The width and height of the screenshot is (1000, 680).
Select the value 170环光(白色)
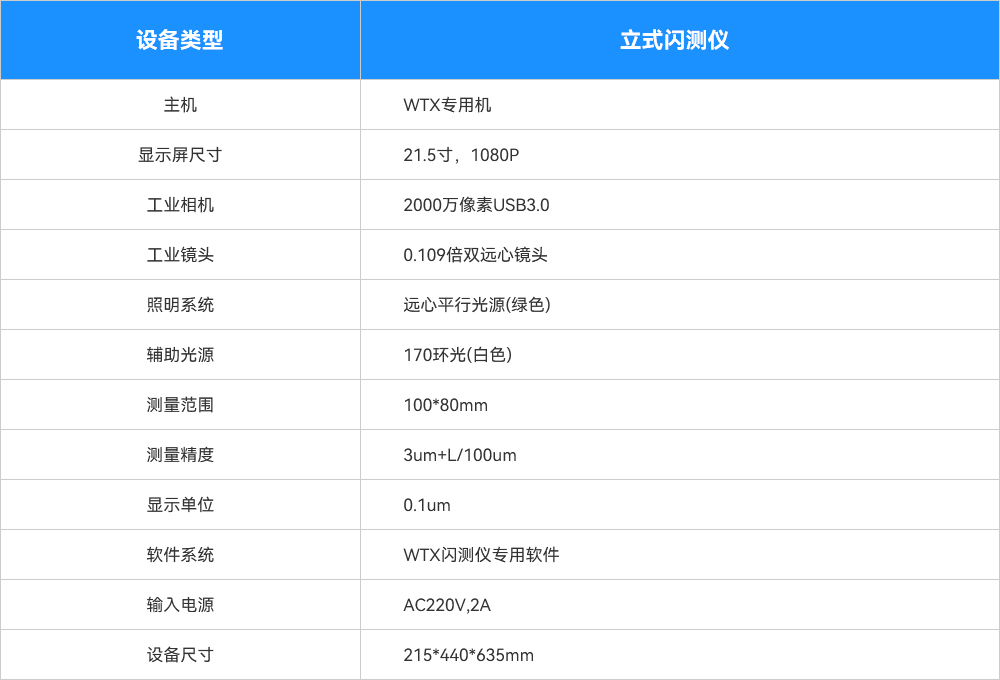pyautogui.click(x=458, y=355)
